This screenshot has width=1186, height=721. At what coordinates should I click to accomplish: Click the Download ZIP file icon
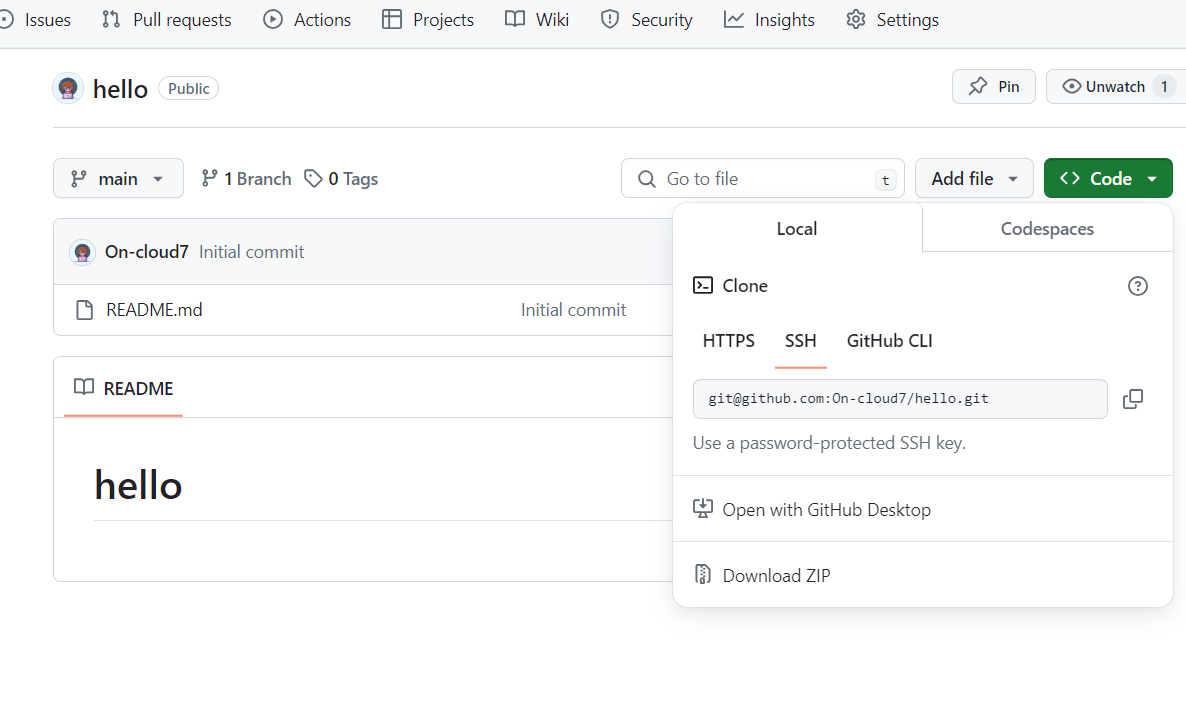pyautogui.click(x=703, y=575)
